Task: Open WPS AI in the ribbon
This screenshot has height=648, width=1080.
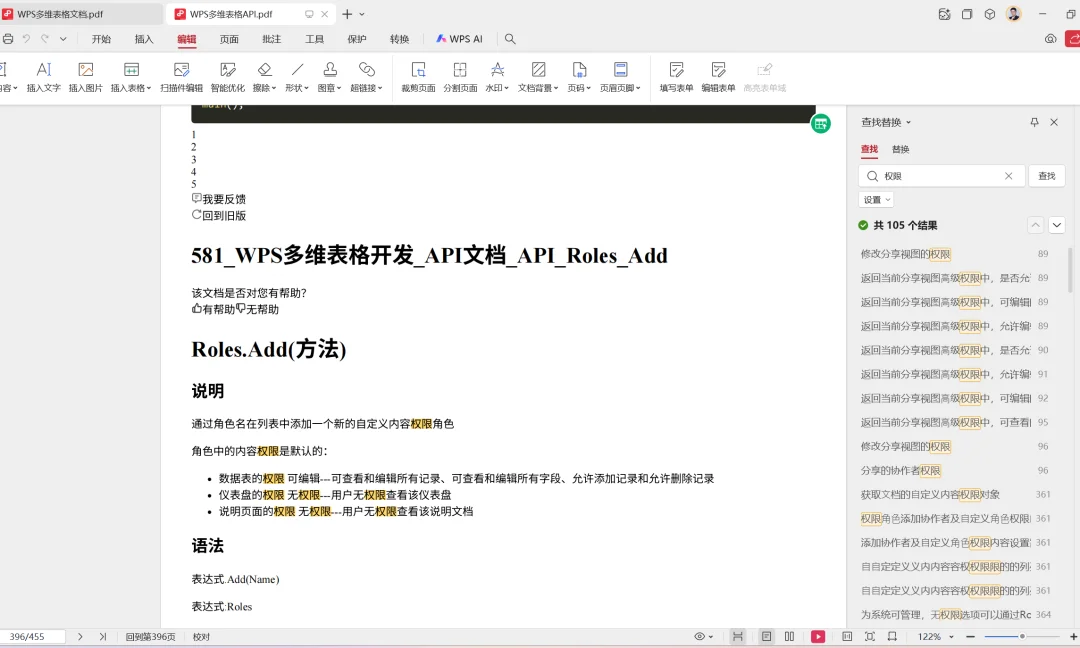Action: click(x=459, y=39)
